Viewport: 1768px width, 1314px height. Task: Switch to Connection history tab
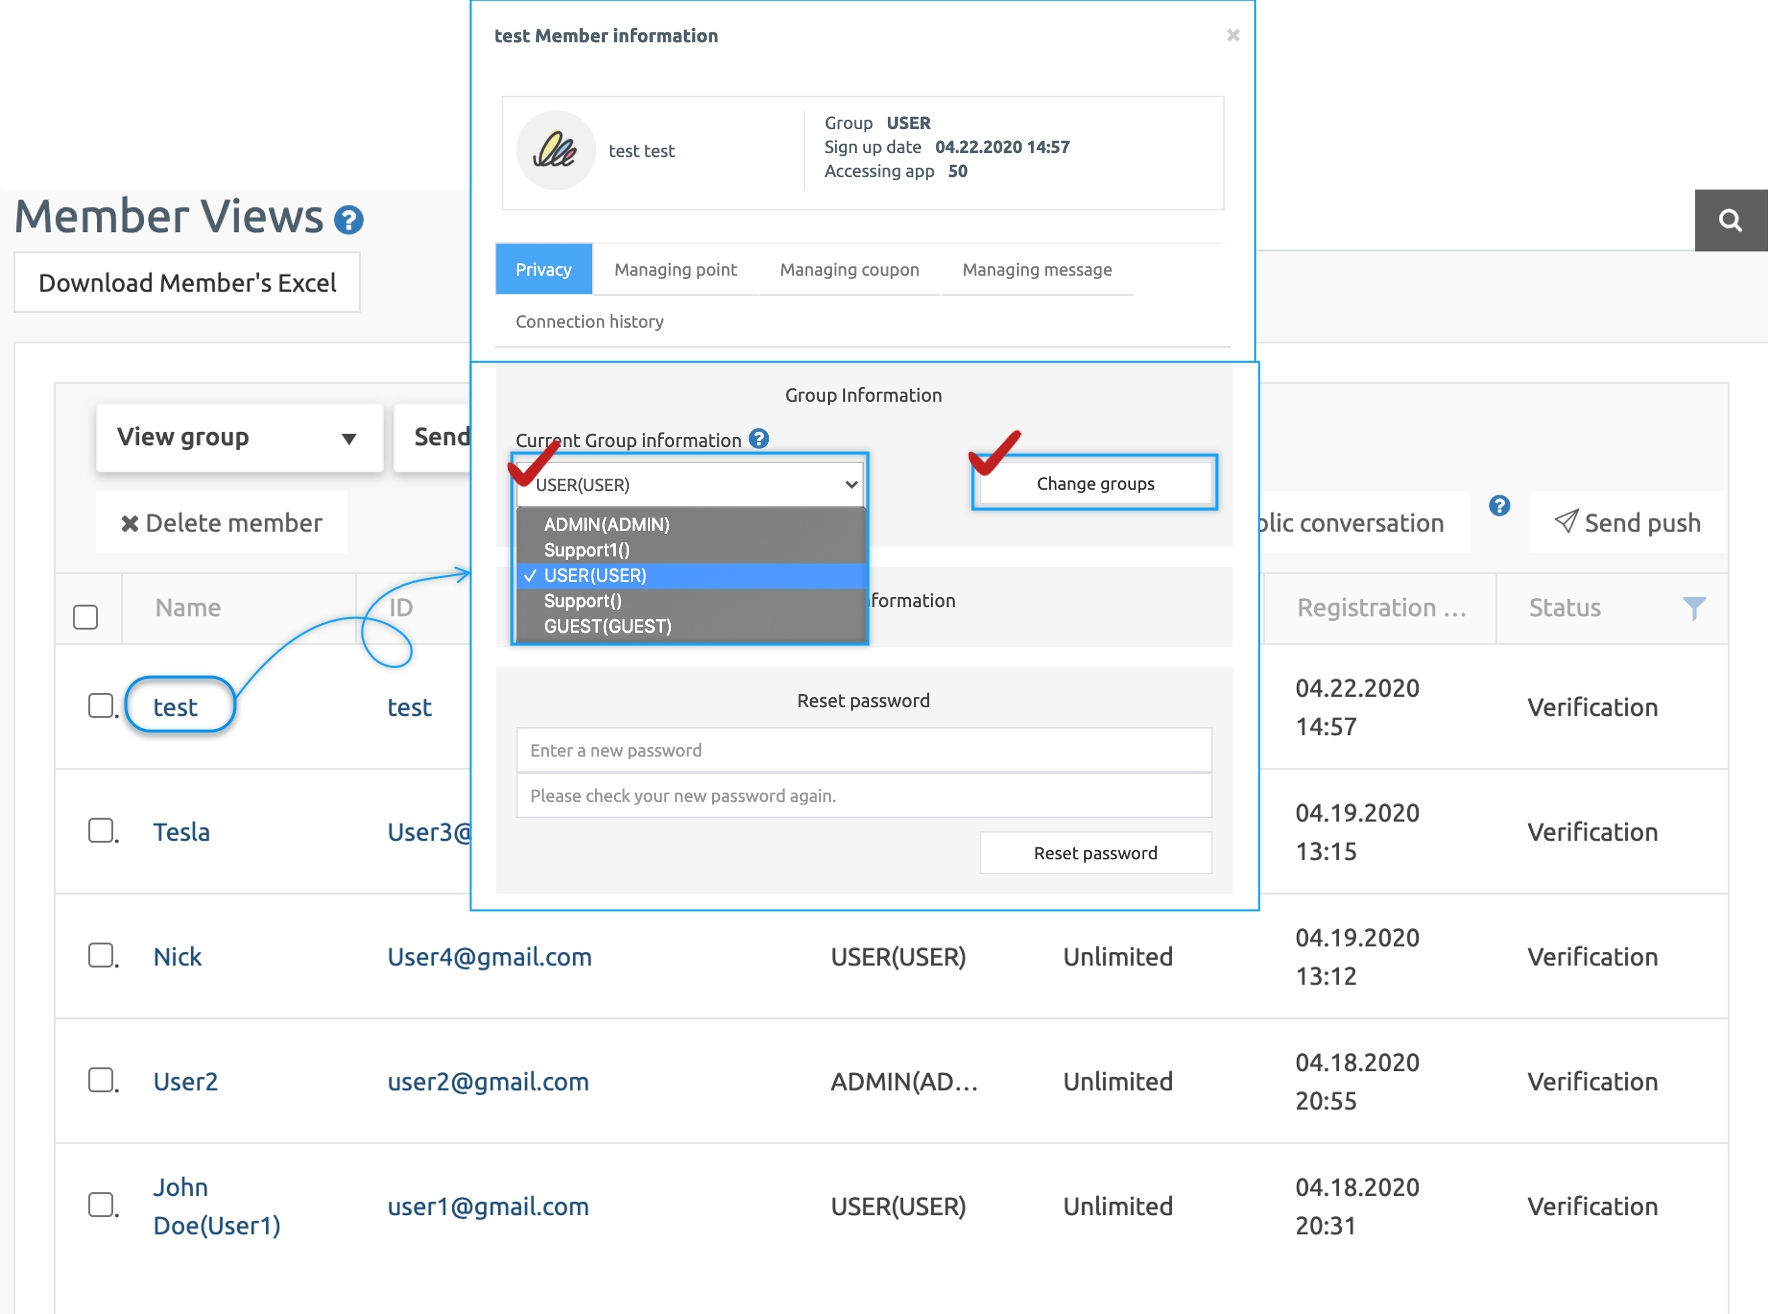pyautogui.click(x=590, y=322)
